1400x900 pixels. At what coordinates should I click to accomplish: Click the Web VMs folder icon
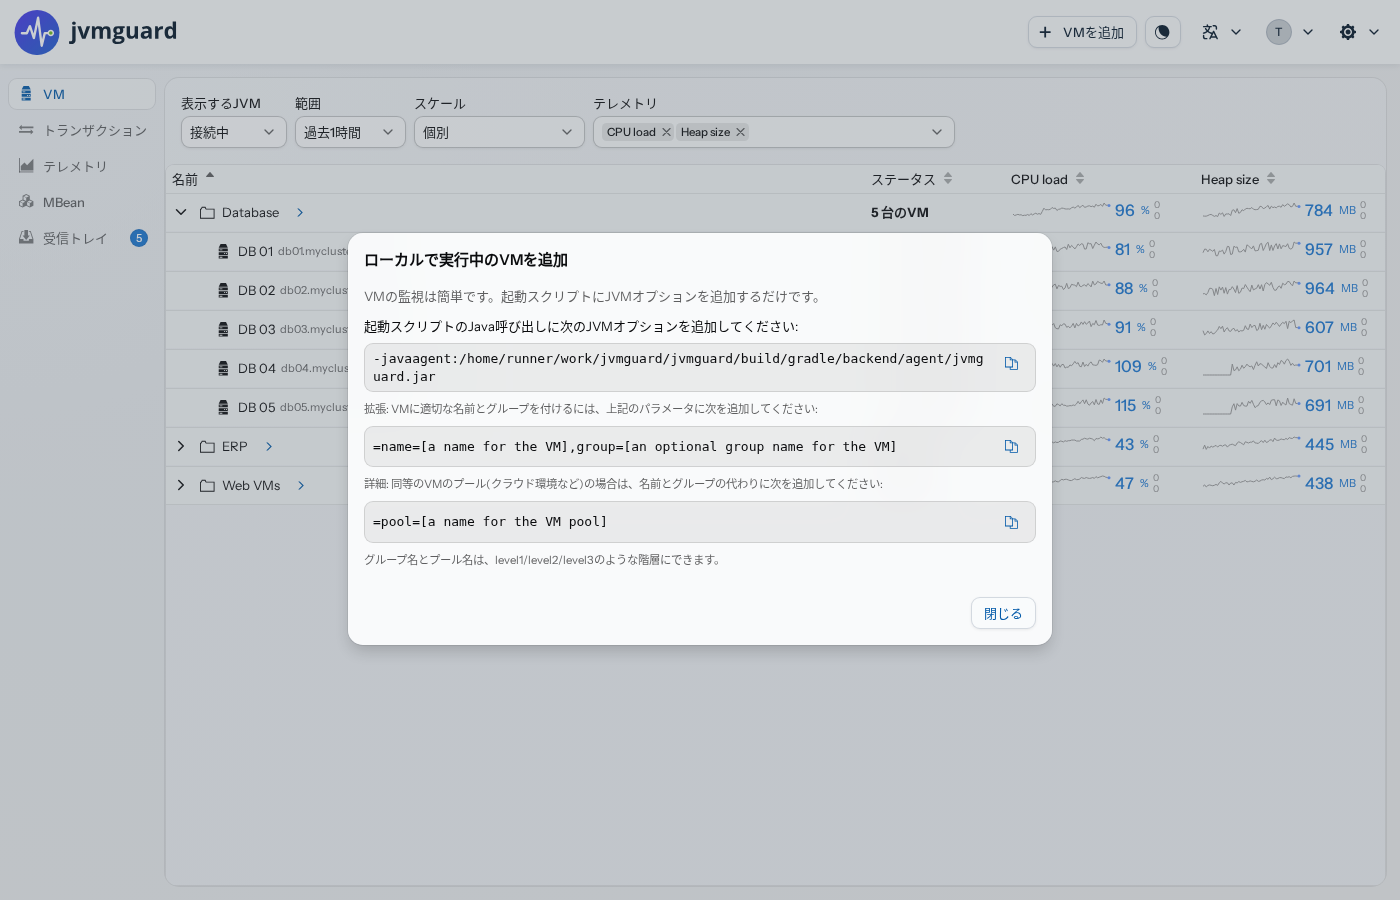click(x=208, y=486)
